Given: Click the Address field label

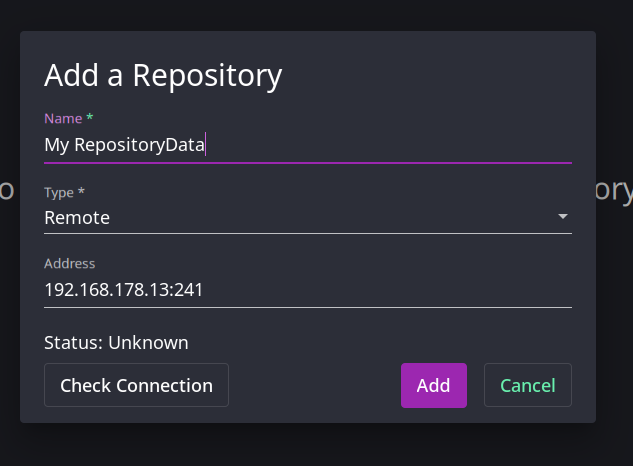Looking at the screenshot, I should pos(69,264).
